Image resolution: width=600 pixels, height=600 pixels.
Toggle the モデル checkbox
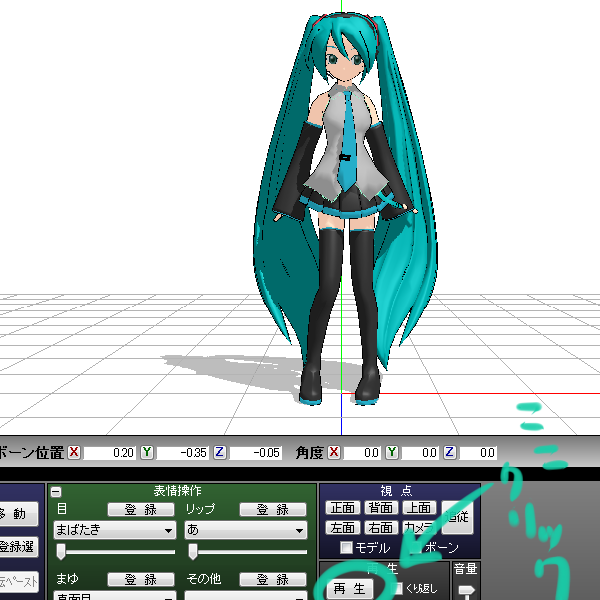coord(346,548)
